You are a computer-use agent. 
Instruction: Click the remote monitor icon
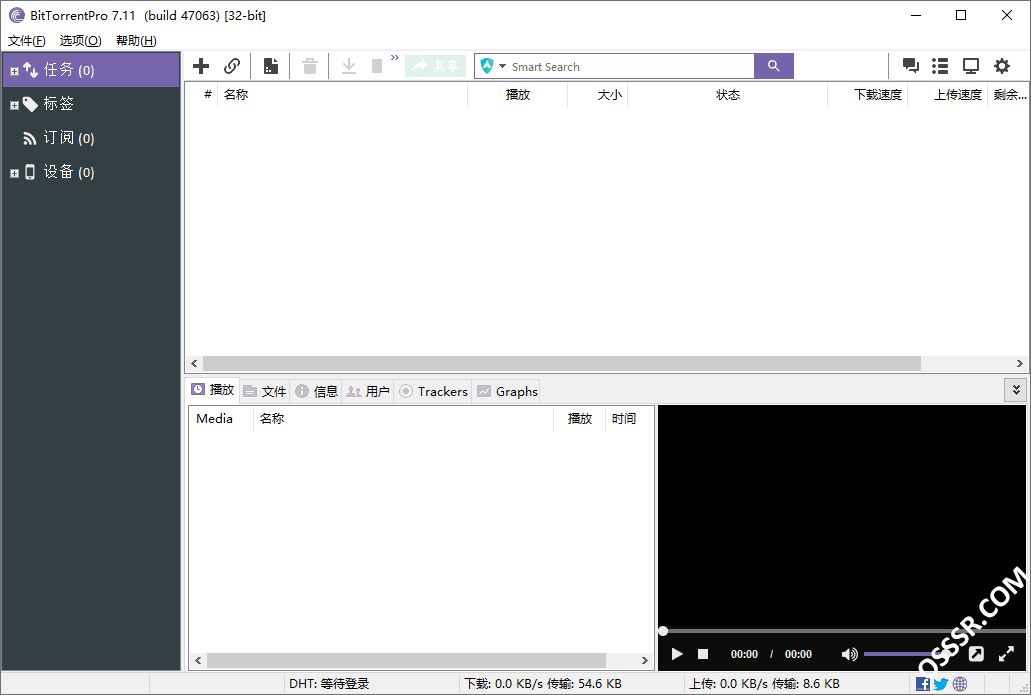point(971,66)
